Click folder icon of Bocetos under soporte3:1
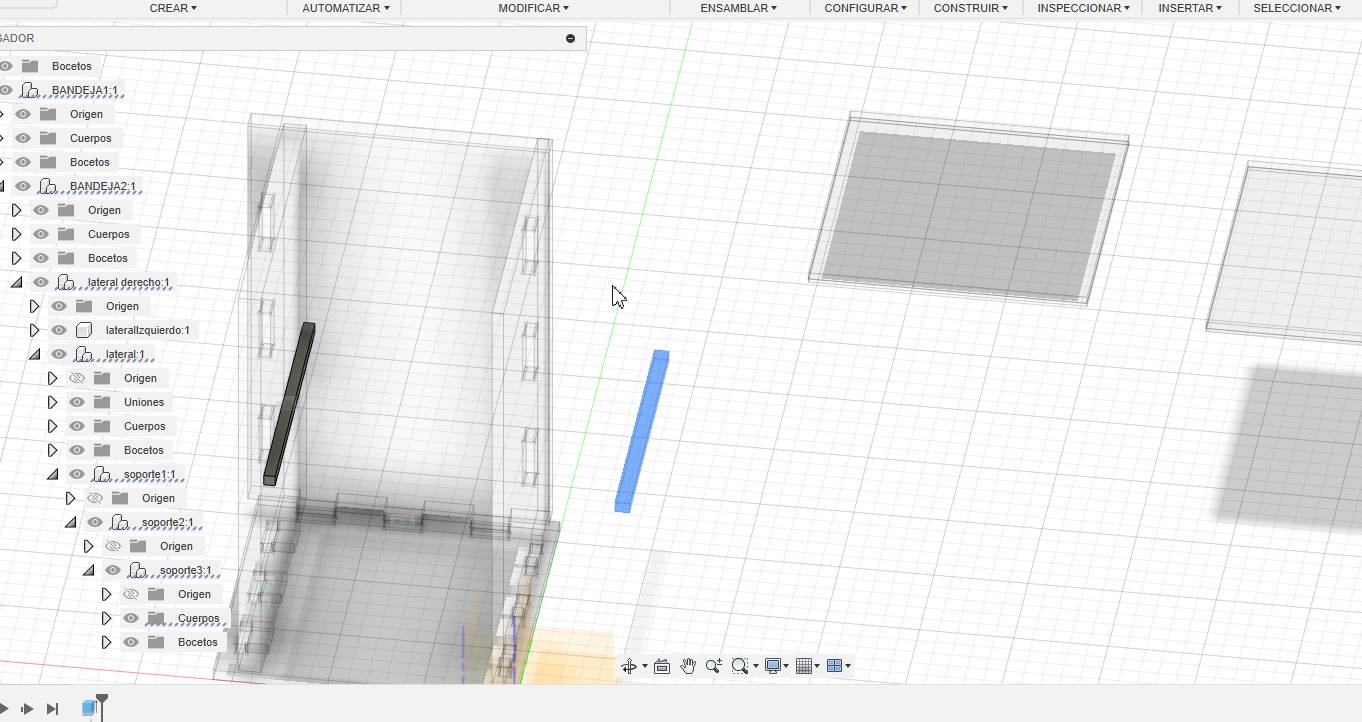Viewport: 1362px width, 722px height. [x=156, y=642]
